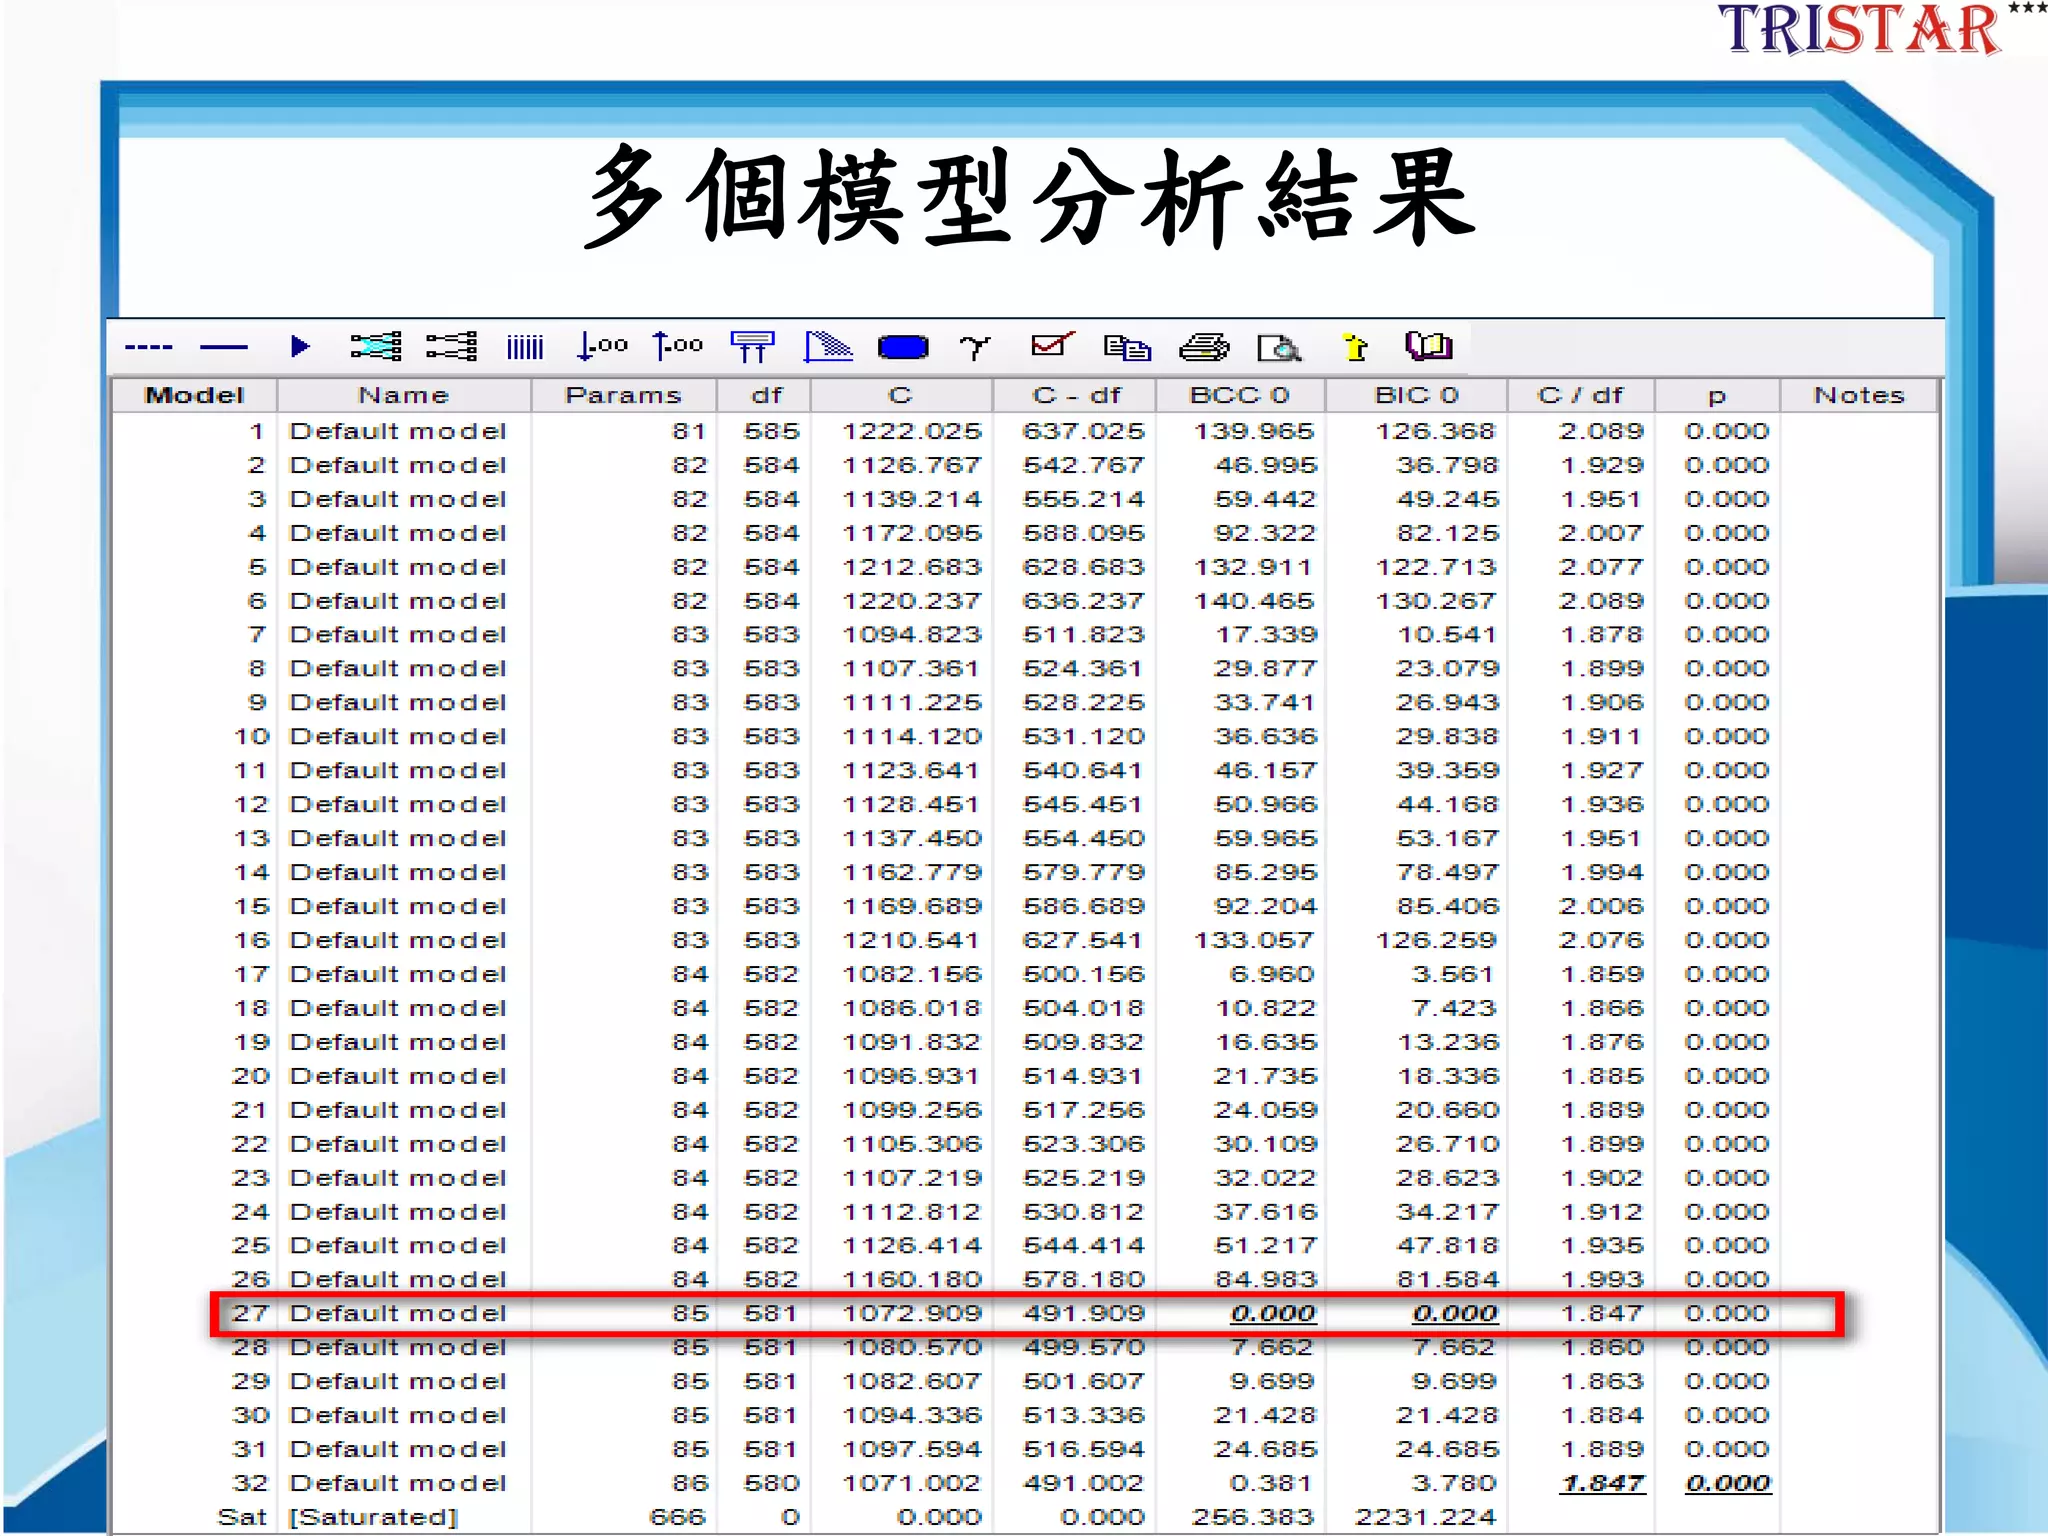
Task: Click BCC 0 value 256.383
Action: point(1253,1517)
